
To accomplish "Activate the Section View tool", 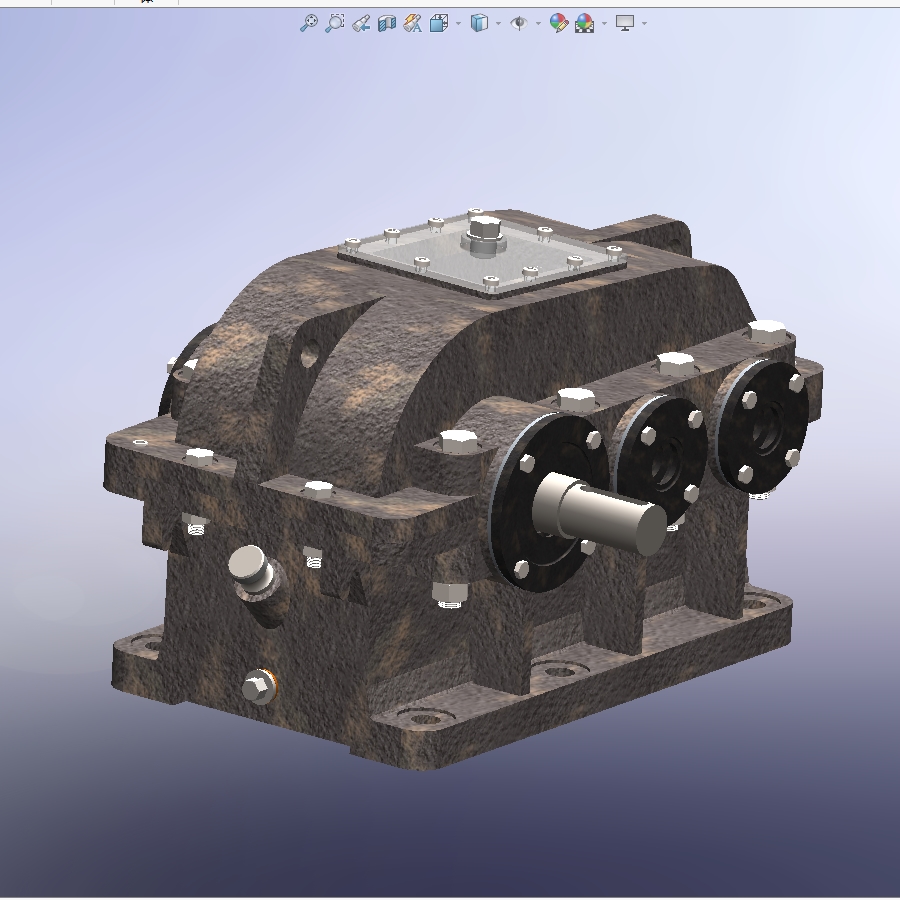I will (x=387, y=24).
